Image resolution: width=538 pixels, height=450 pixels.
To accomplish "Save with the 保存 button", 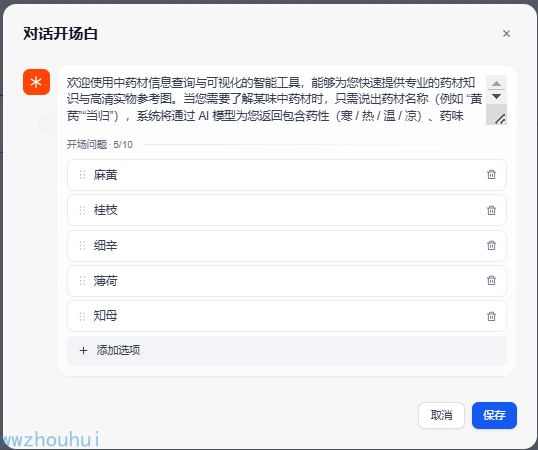I will [494, 415].
